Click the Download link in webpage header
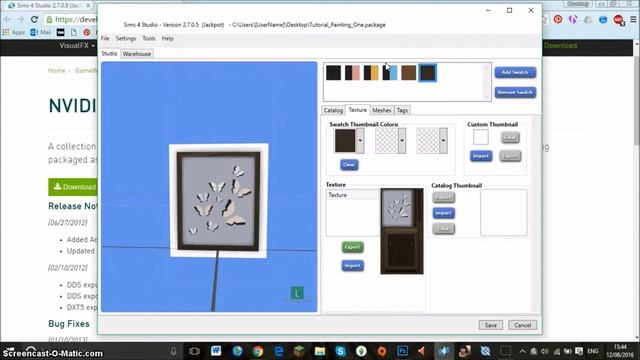 point(560,45)
